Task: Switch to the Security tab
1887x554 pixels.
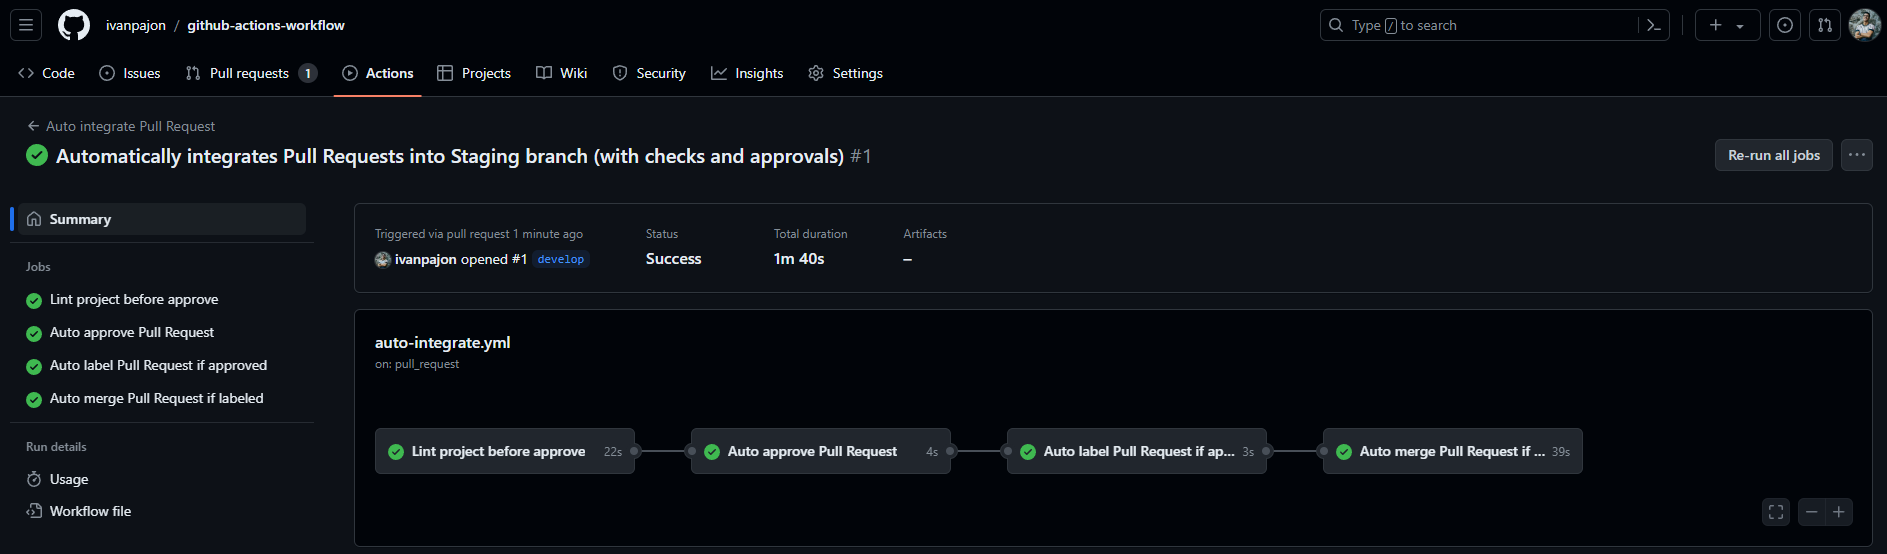Action: click(x=649, y=73)
